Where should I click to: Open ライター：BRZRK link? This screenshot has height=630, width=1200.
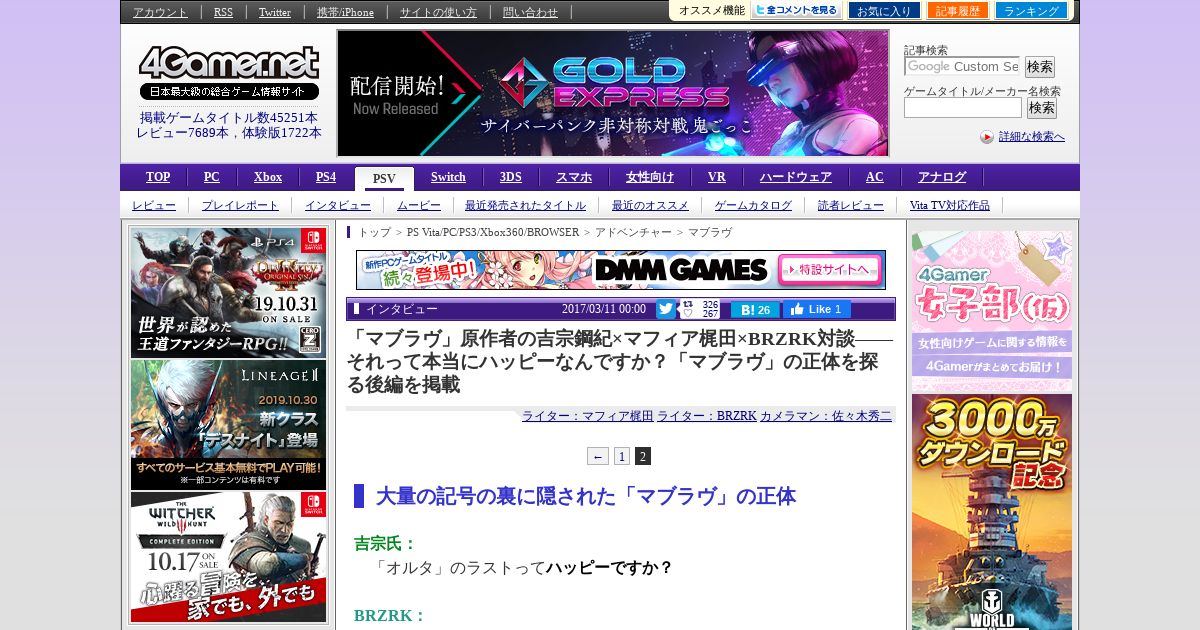707,416
